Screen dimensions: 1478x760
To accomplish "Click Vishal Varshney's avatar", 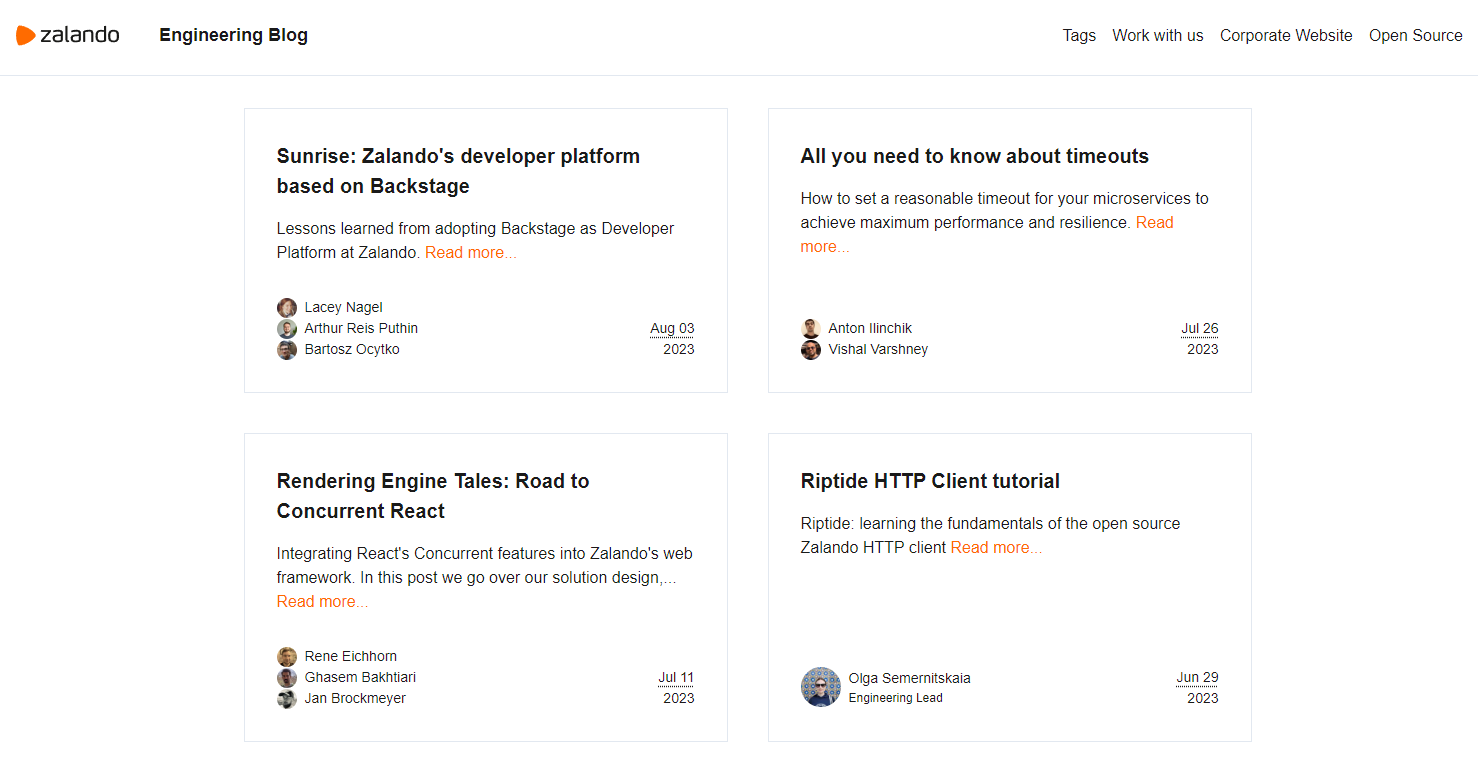I will click(811, 350).
